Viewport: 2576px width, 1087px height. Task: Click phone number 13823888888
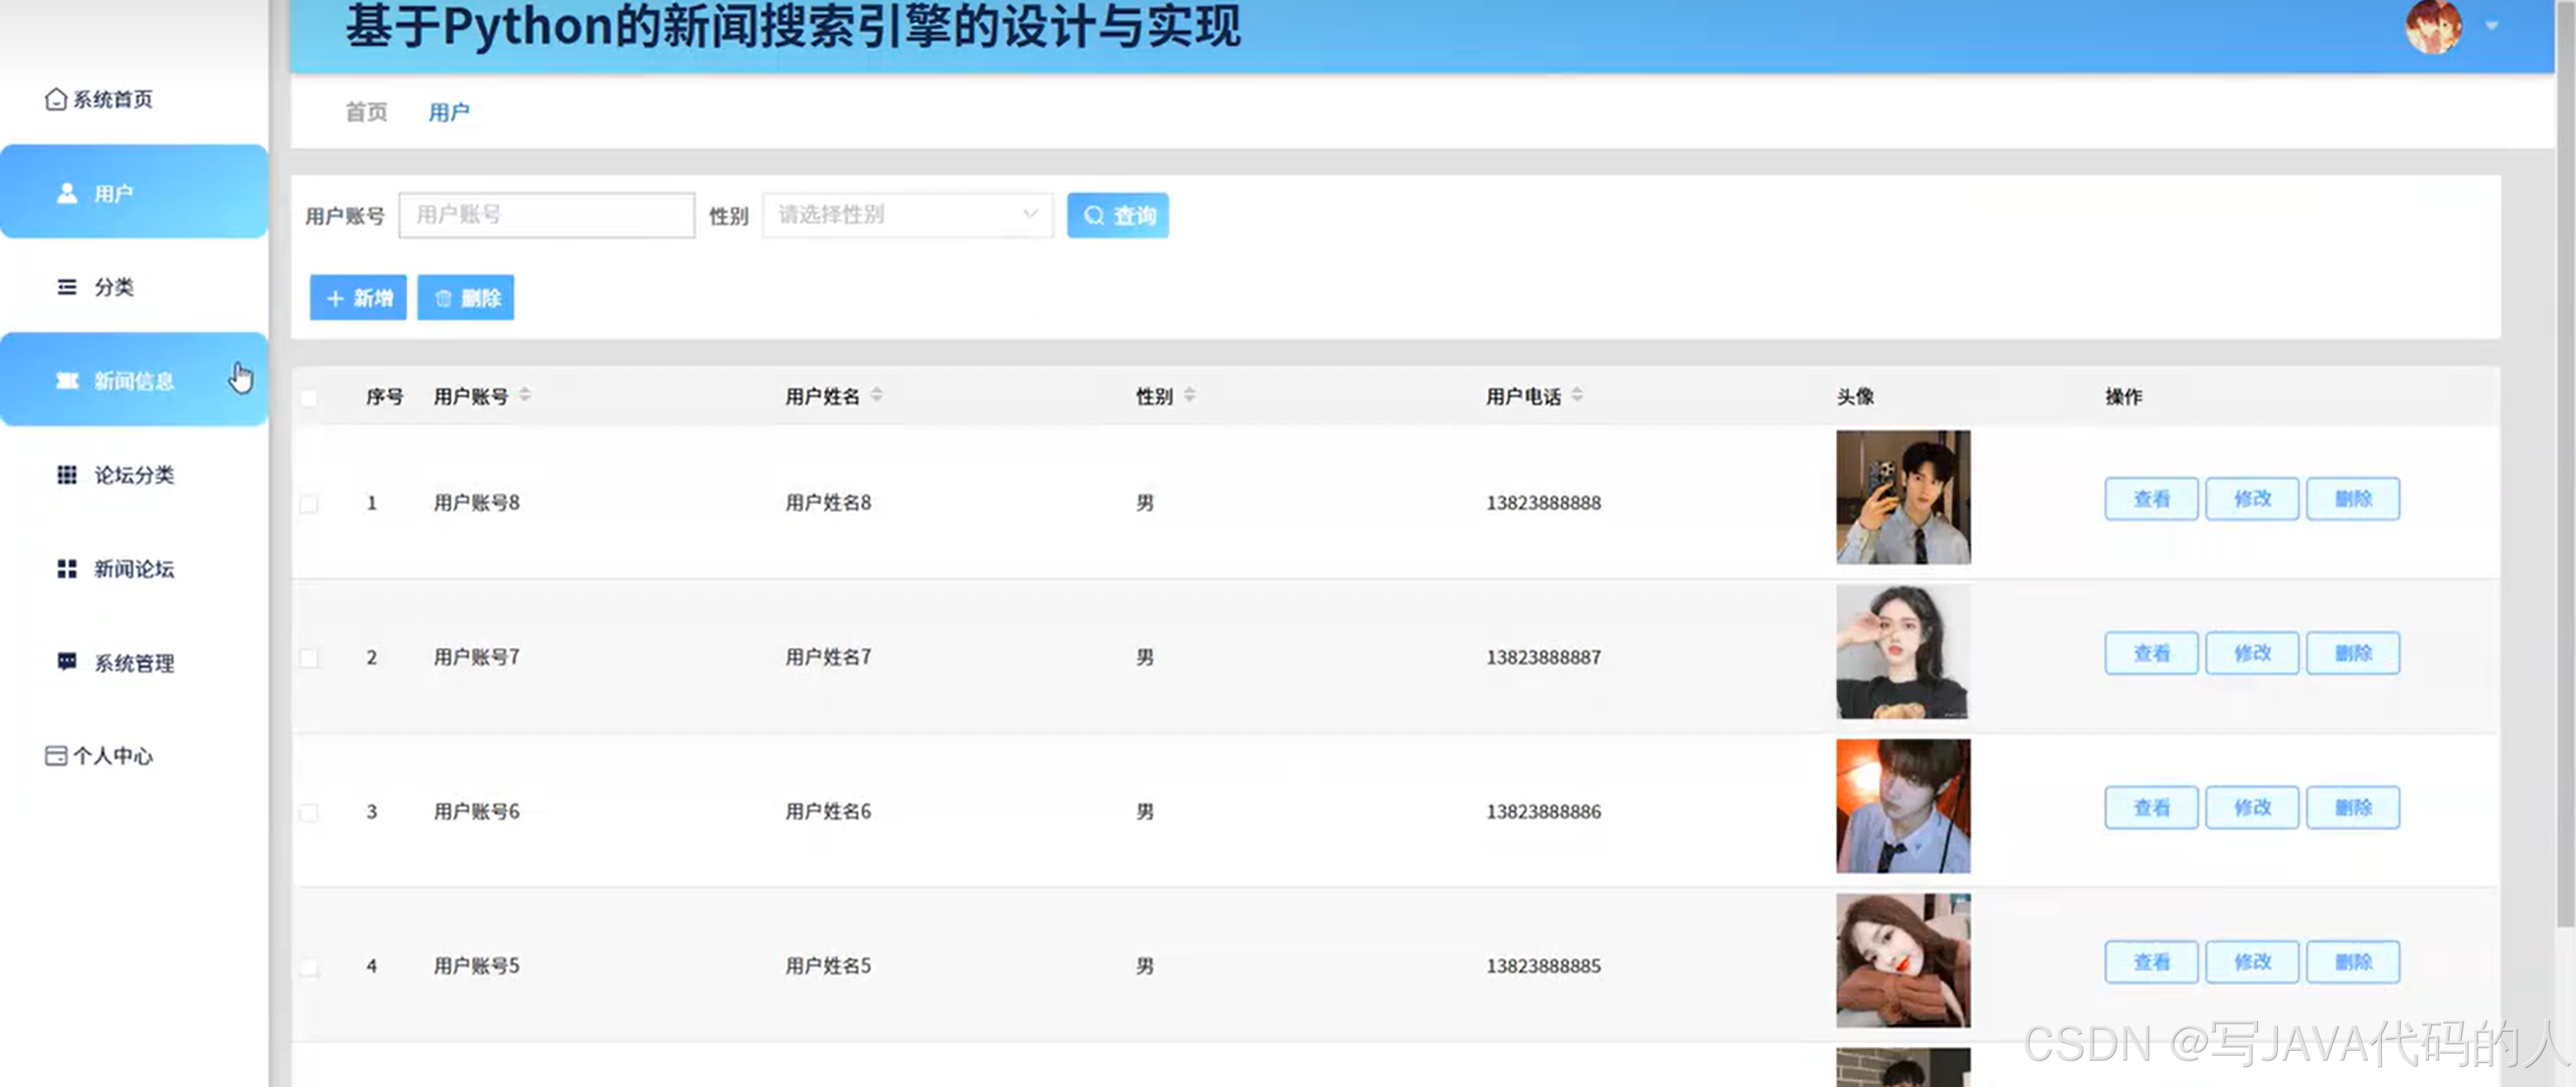[x=1544, y=503]
